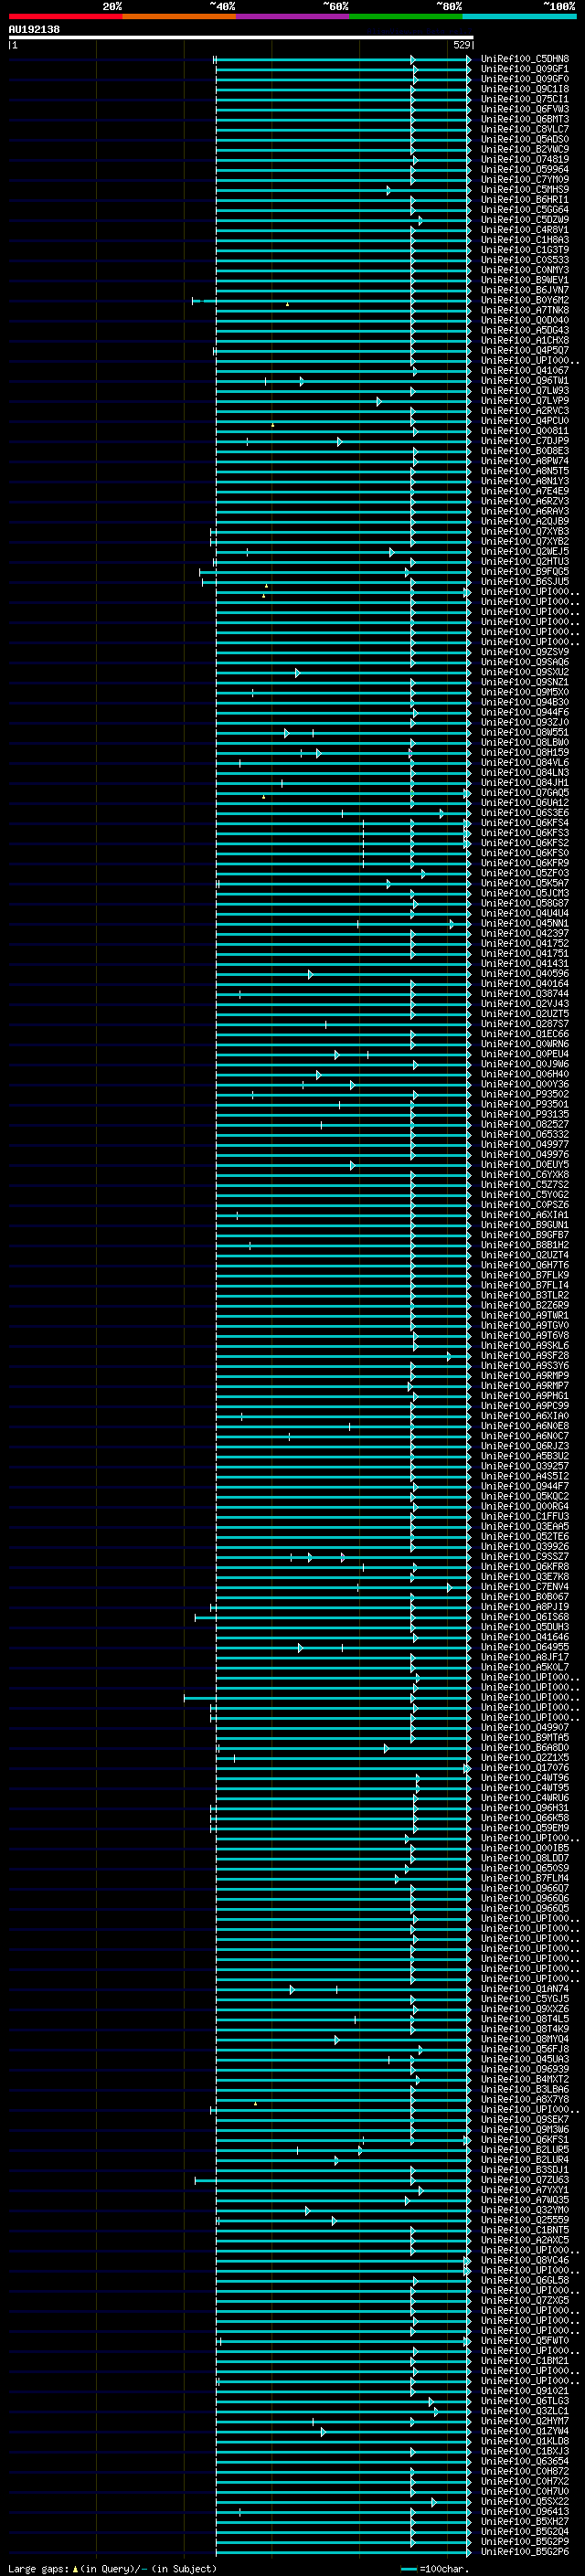The height and width of the screenshot is (2576, 585).
Task: Select hit label UniRef100_Q2WEJ5
Action: (x=524, y=552)
